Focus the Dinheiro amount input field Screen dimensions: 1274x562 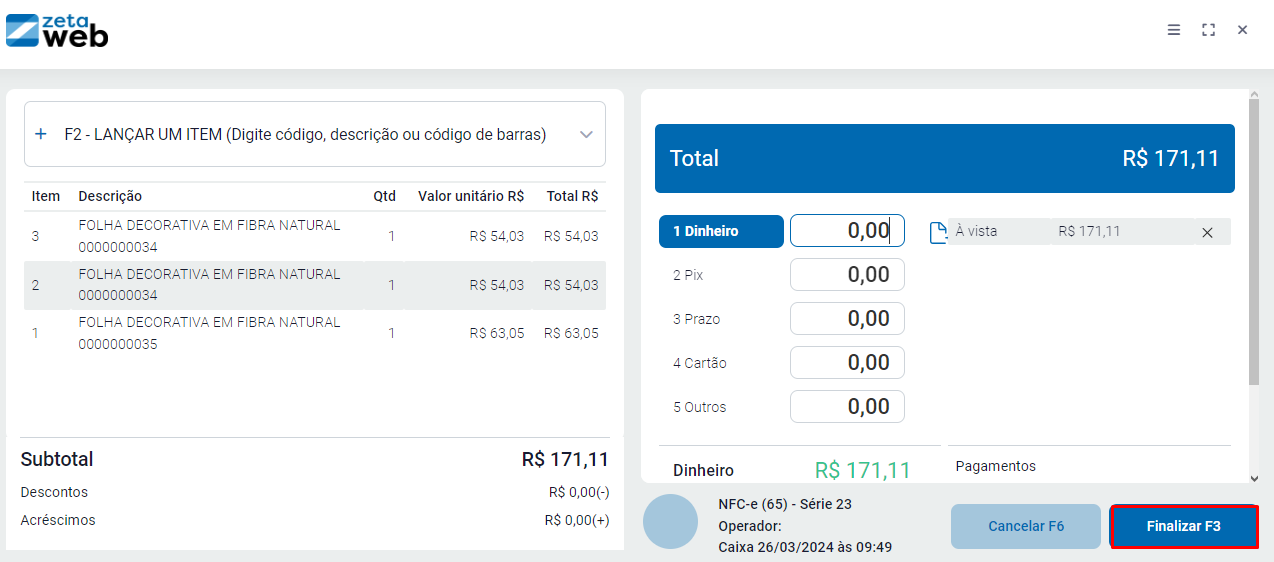pyautogui.click(x=847, y=231)
